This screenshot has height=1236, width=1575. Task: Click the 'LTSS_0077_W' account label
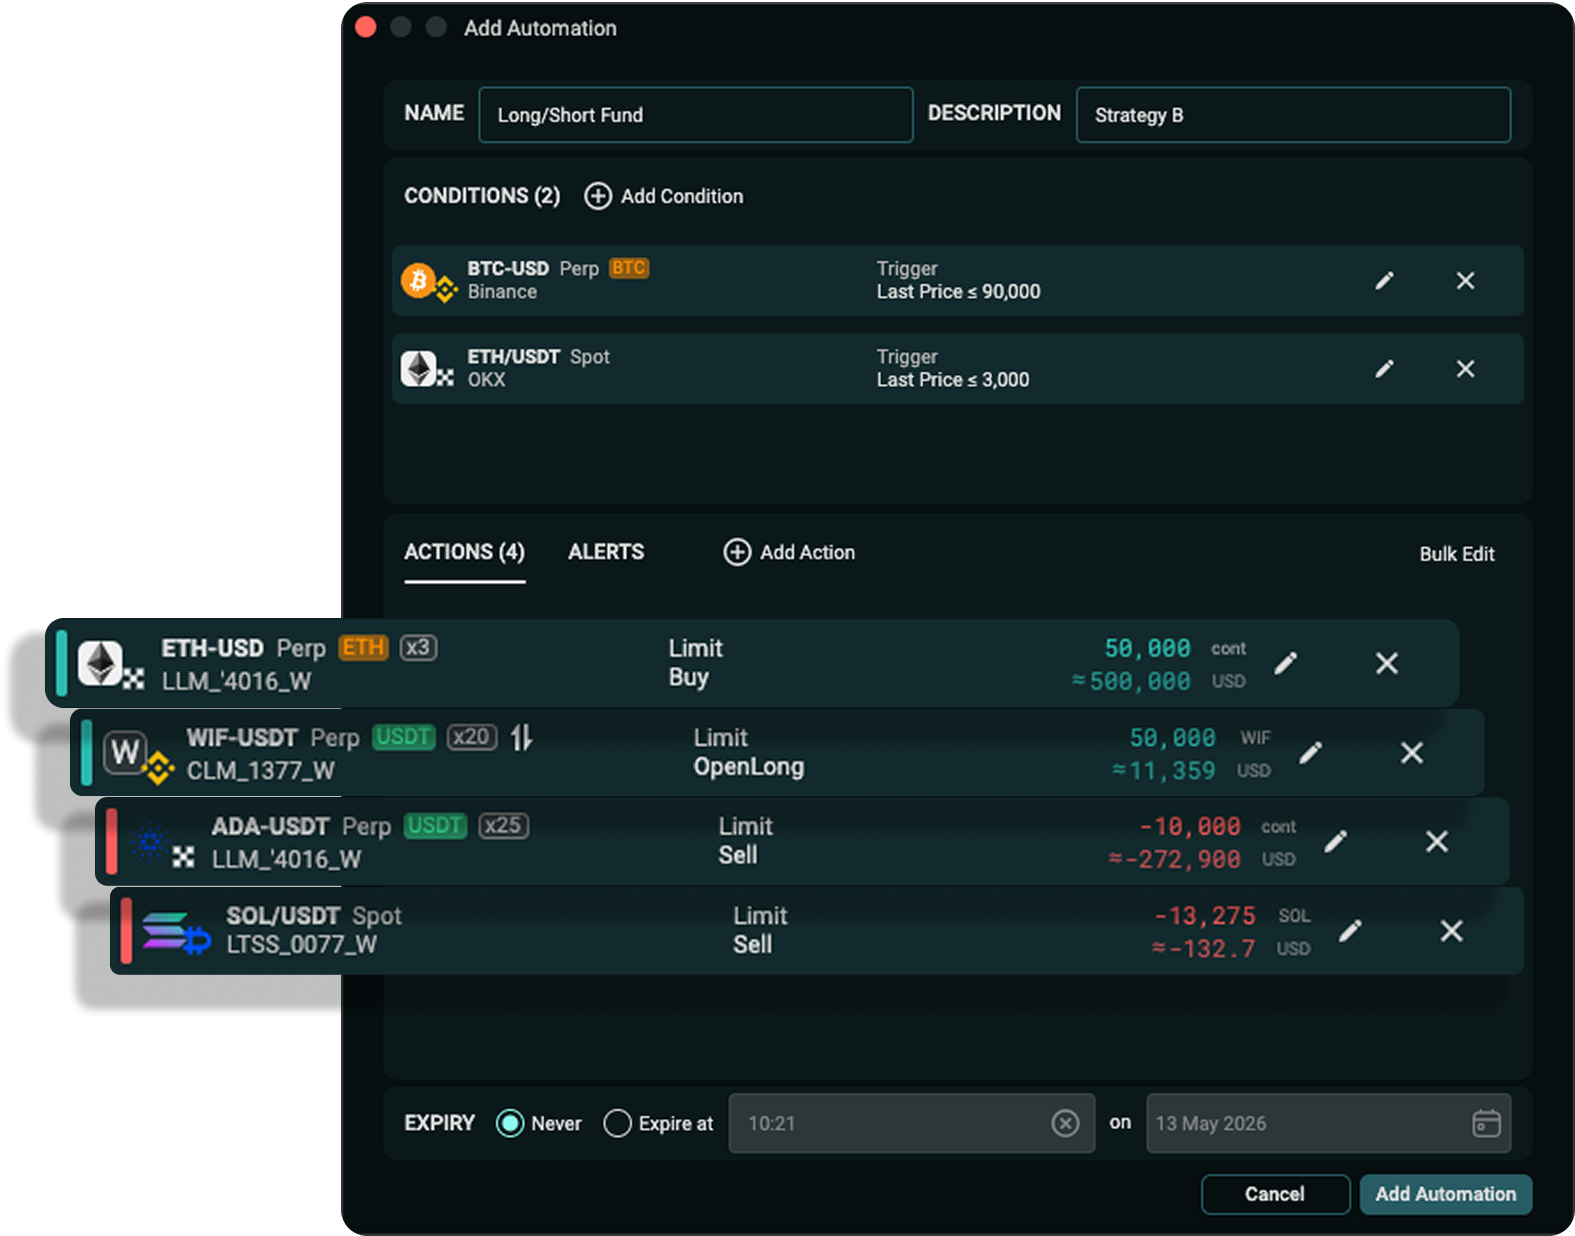[x=301, y=945]
